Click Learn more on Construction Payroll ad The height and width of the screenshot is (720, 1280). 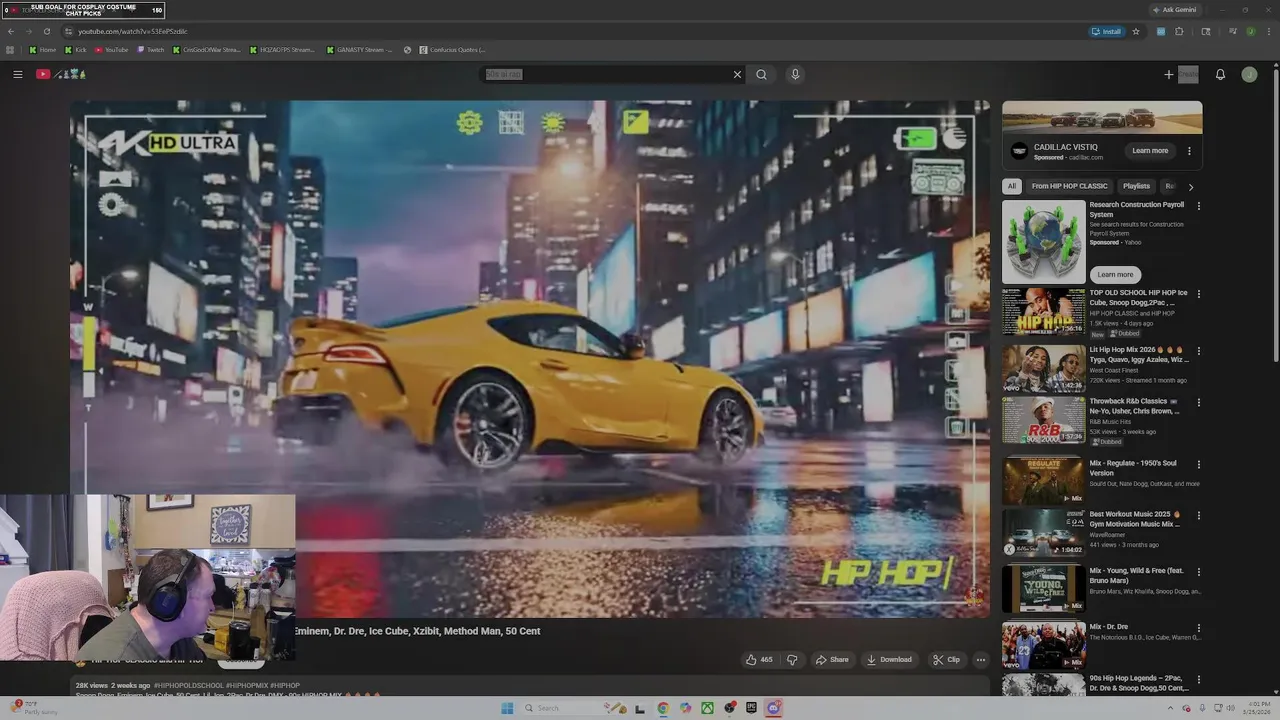pos(1115,274)
